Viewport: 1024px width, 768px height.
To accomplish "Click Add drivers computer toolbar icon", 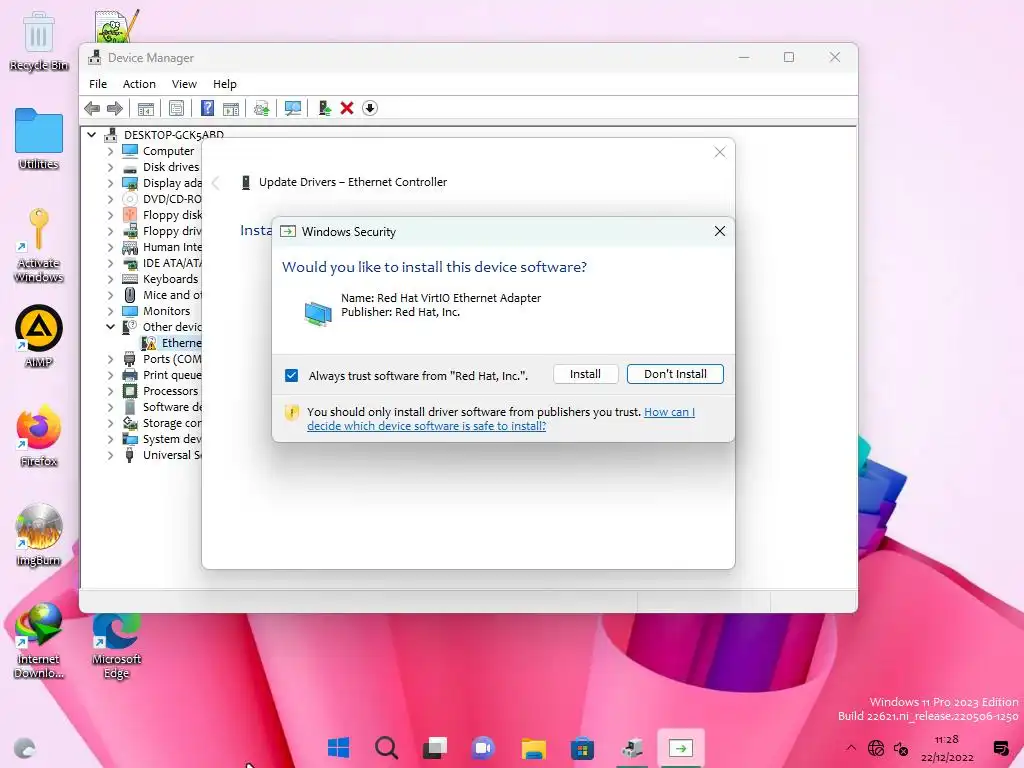I will pyautogui.click(x=325, y=108).
